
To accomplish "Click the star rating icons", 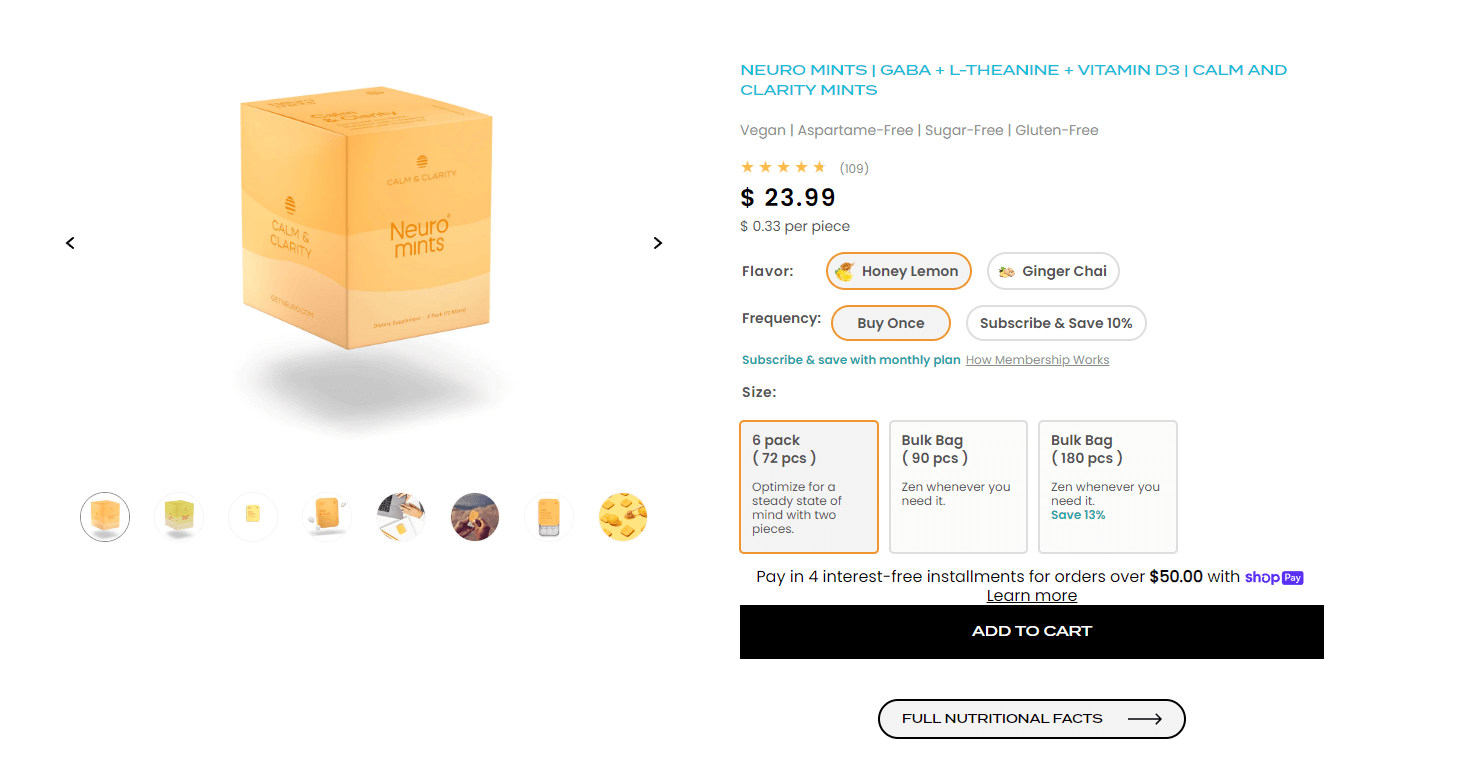I will (783, 167).
